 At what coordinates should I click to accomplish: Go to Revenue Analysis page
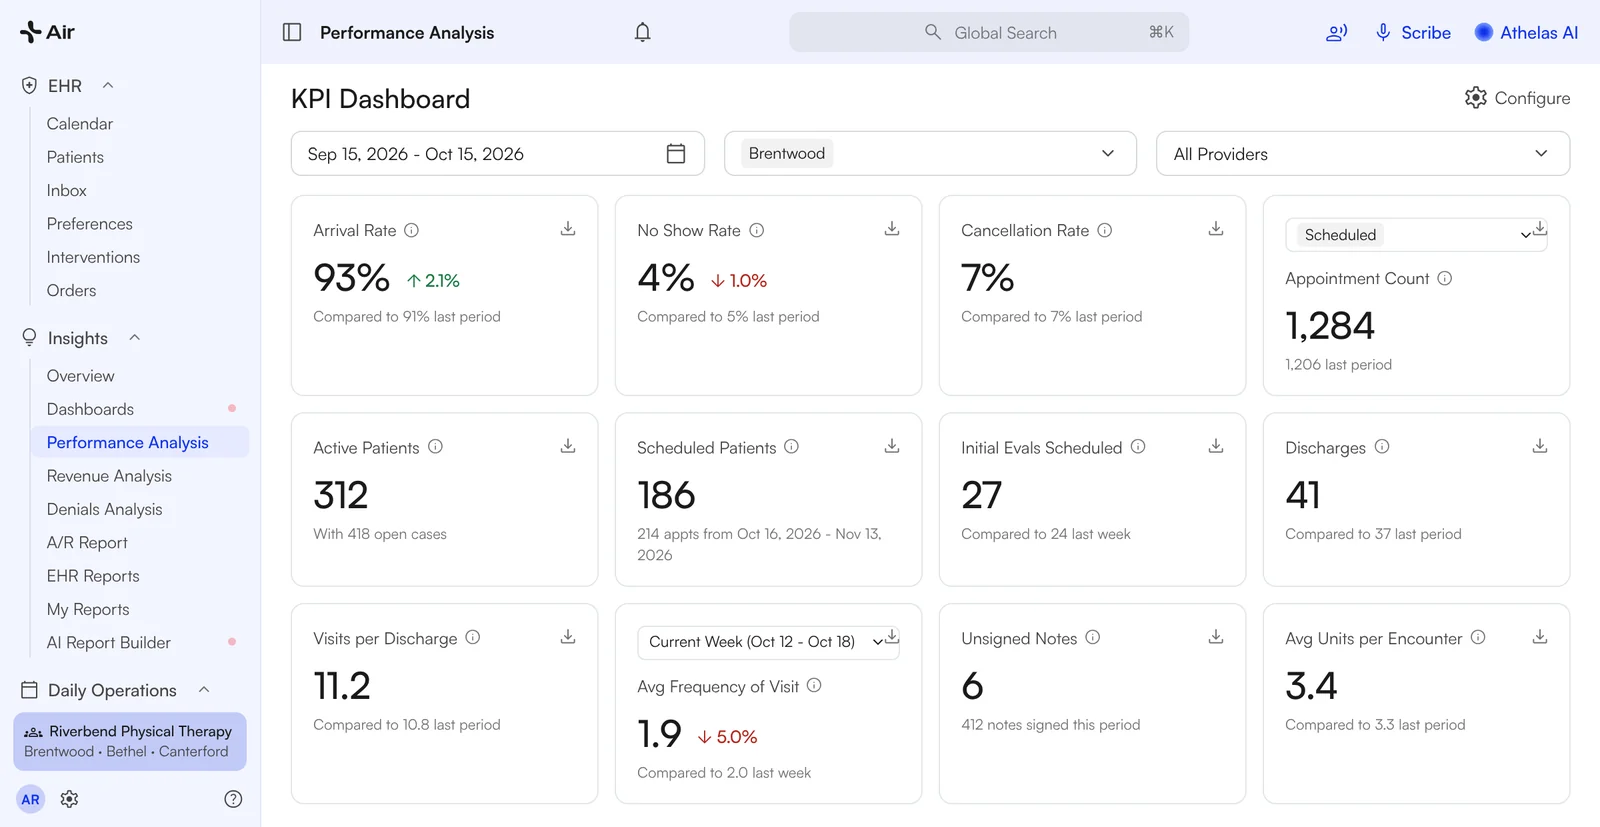tap(109, 476)
